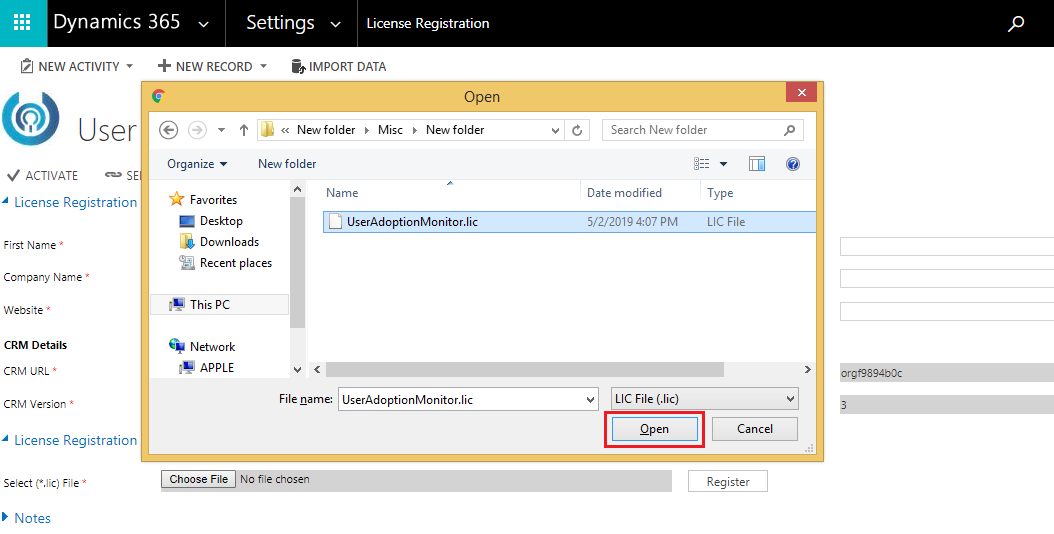The height and width of the screenshot is (534, 1054).
Task: Click New folder in dialog toolbar
Action: click(287, 163)
